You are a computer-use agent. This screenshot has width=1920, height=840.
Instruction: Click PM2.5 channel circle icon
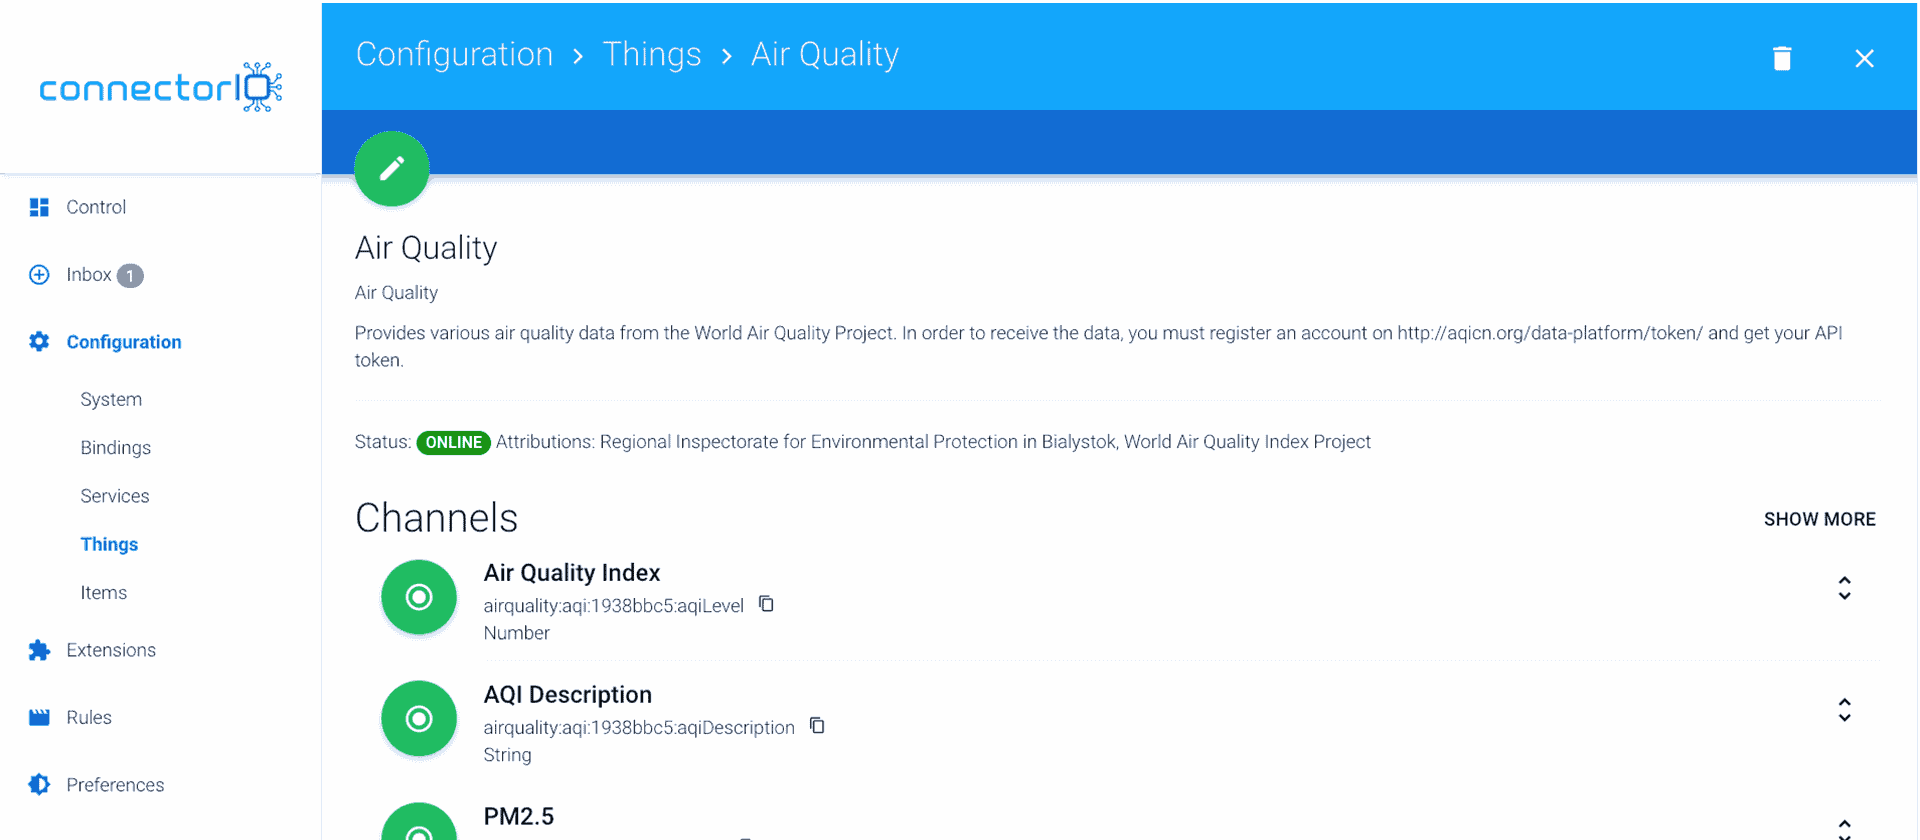pos(419,822)
